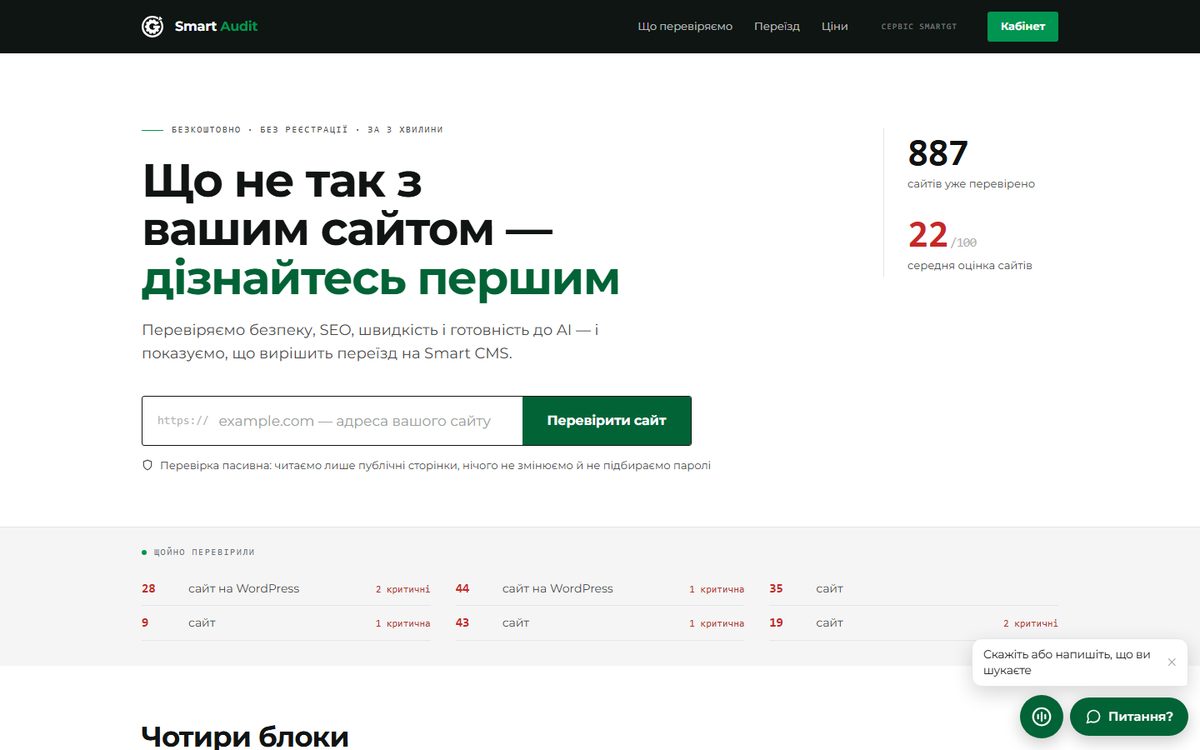The image size is (1200, 750).
Task: Open the Що перевіряємо menu item
Action: coord(685,26)
